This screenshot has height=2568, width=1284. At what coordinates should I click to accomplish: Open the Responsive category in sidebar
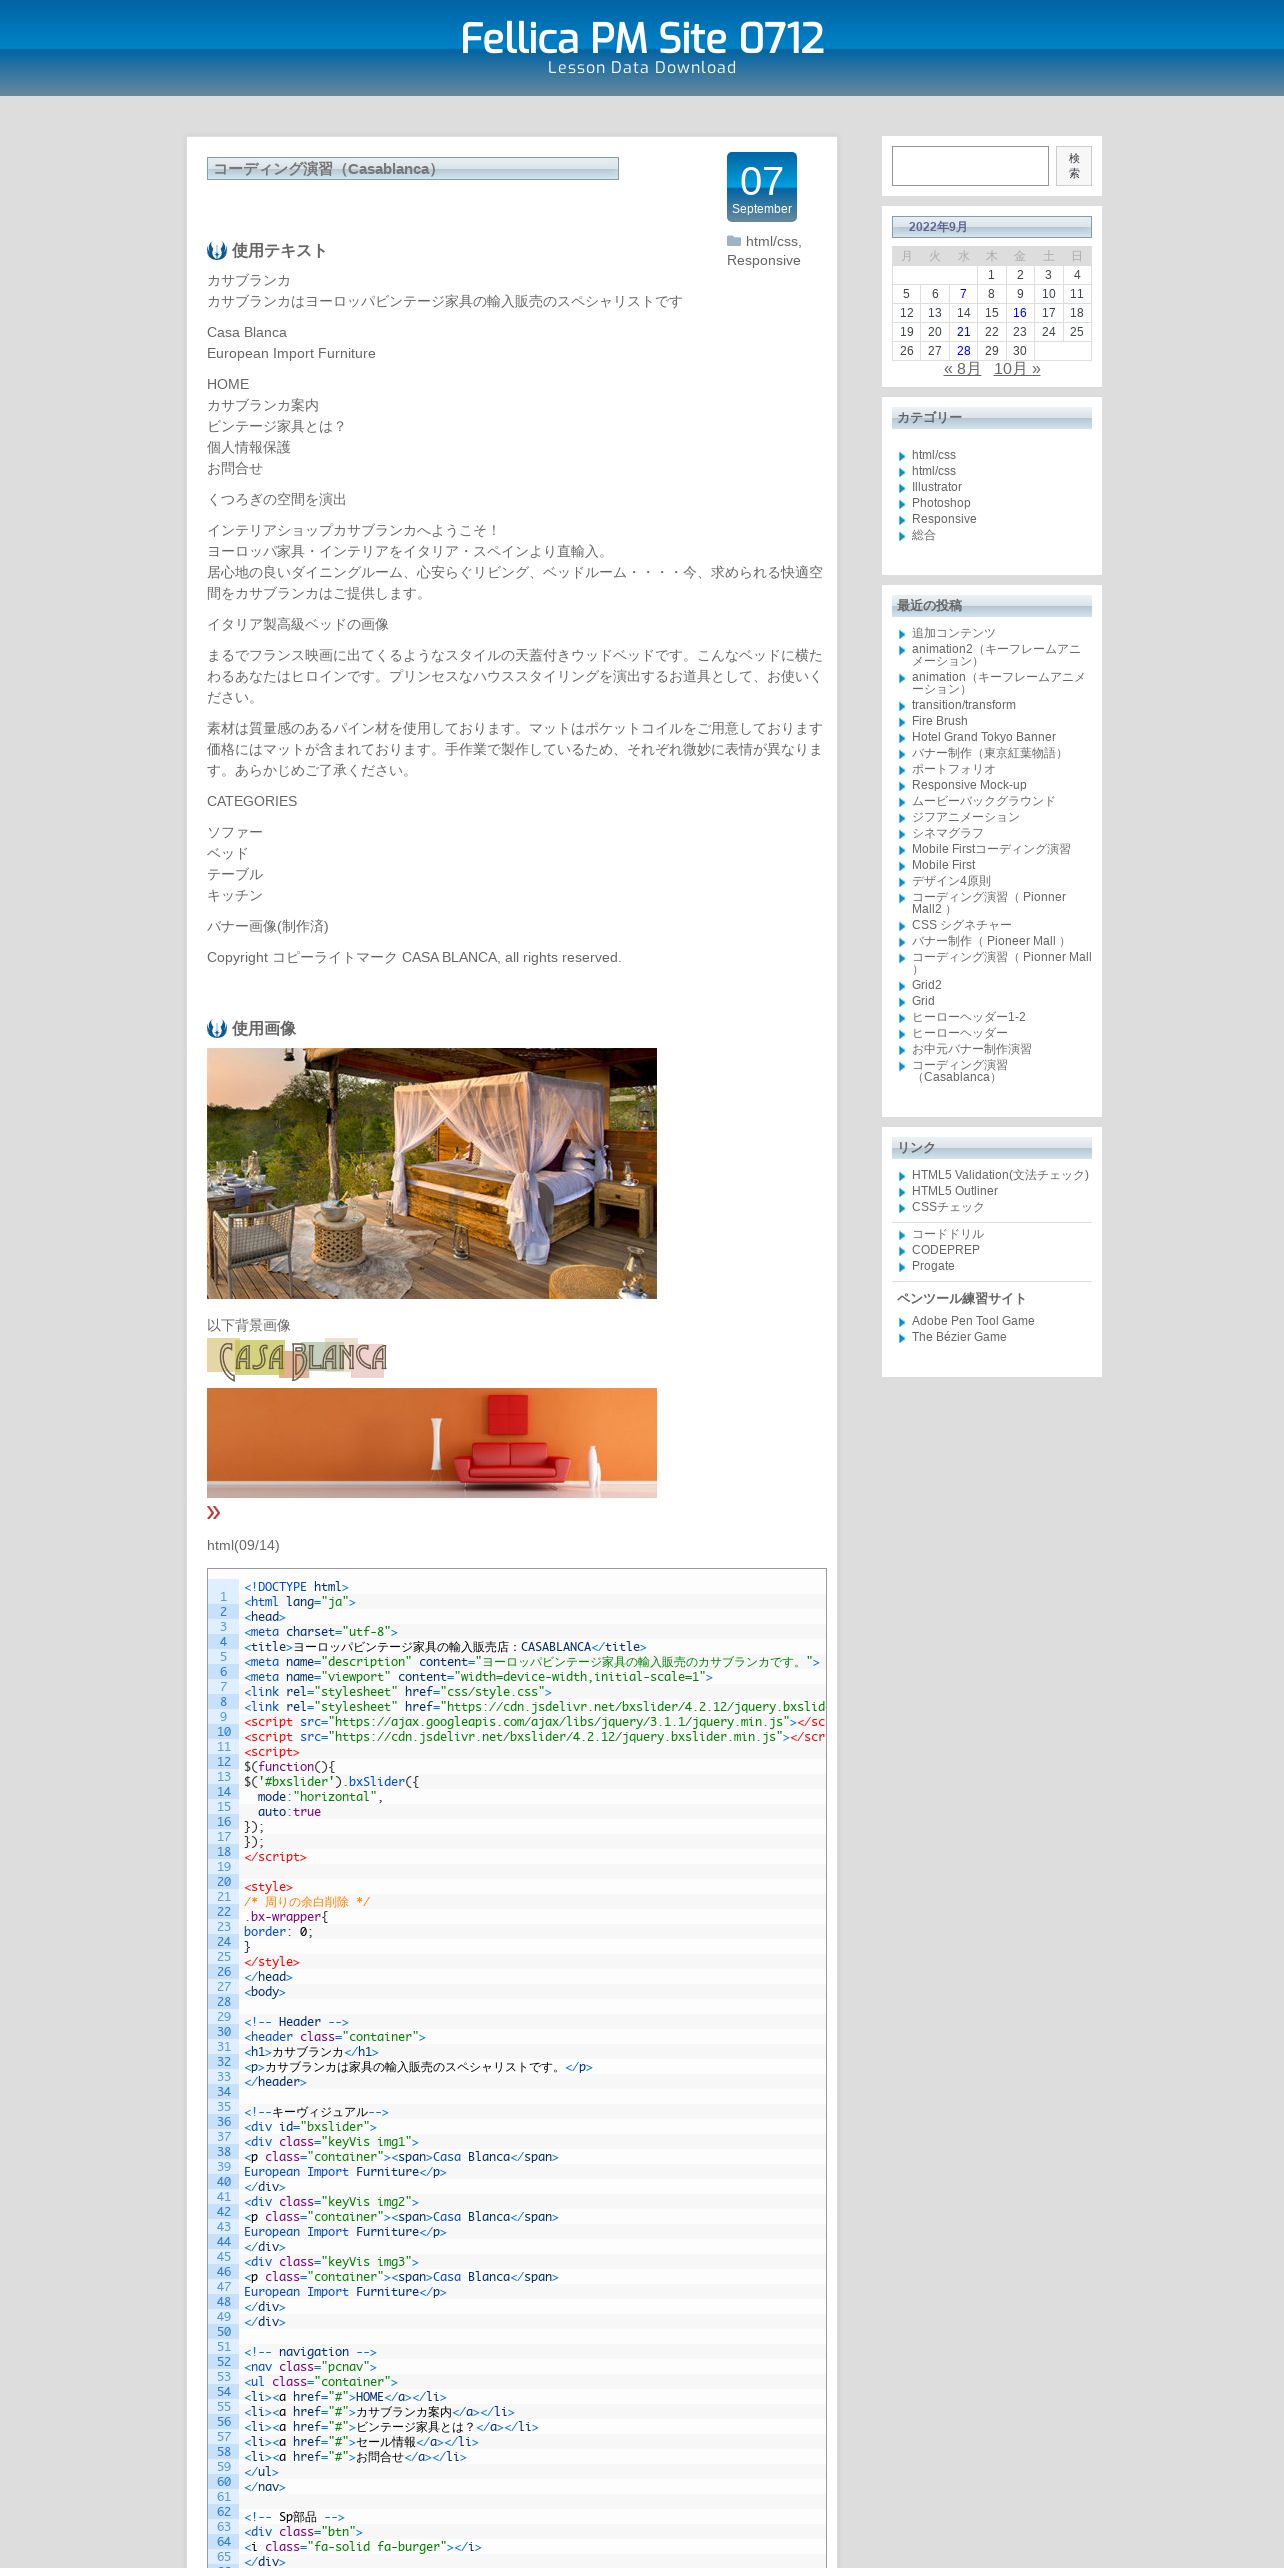[x=944, y=519]
